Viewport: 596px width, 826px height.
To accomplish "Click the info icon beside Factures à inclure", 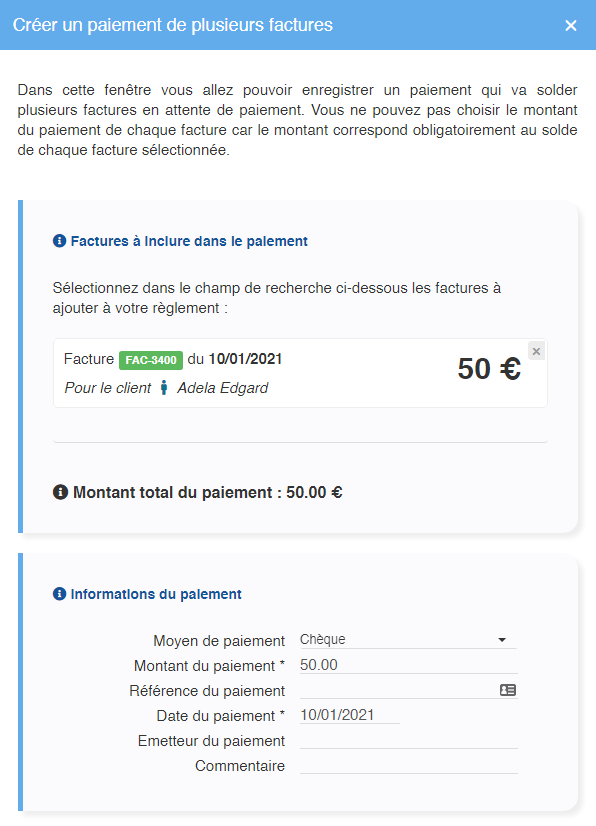I will [60, 241].
